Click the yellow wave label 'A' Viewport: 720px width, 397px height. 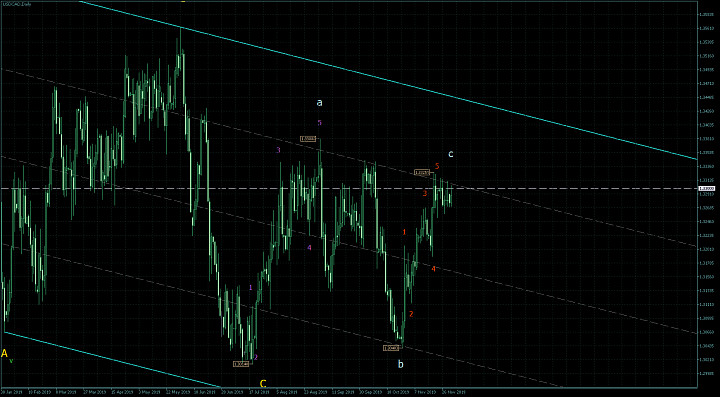pyautogui.click(x=5, y=353)
